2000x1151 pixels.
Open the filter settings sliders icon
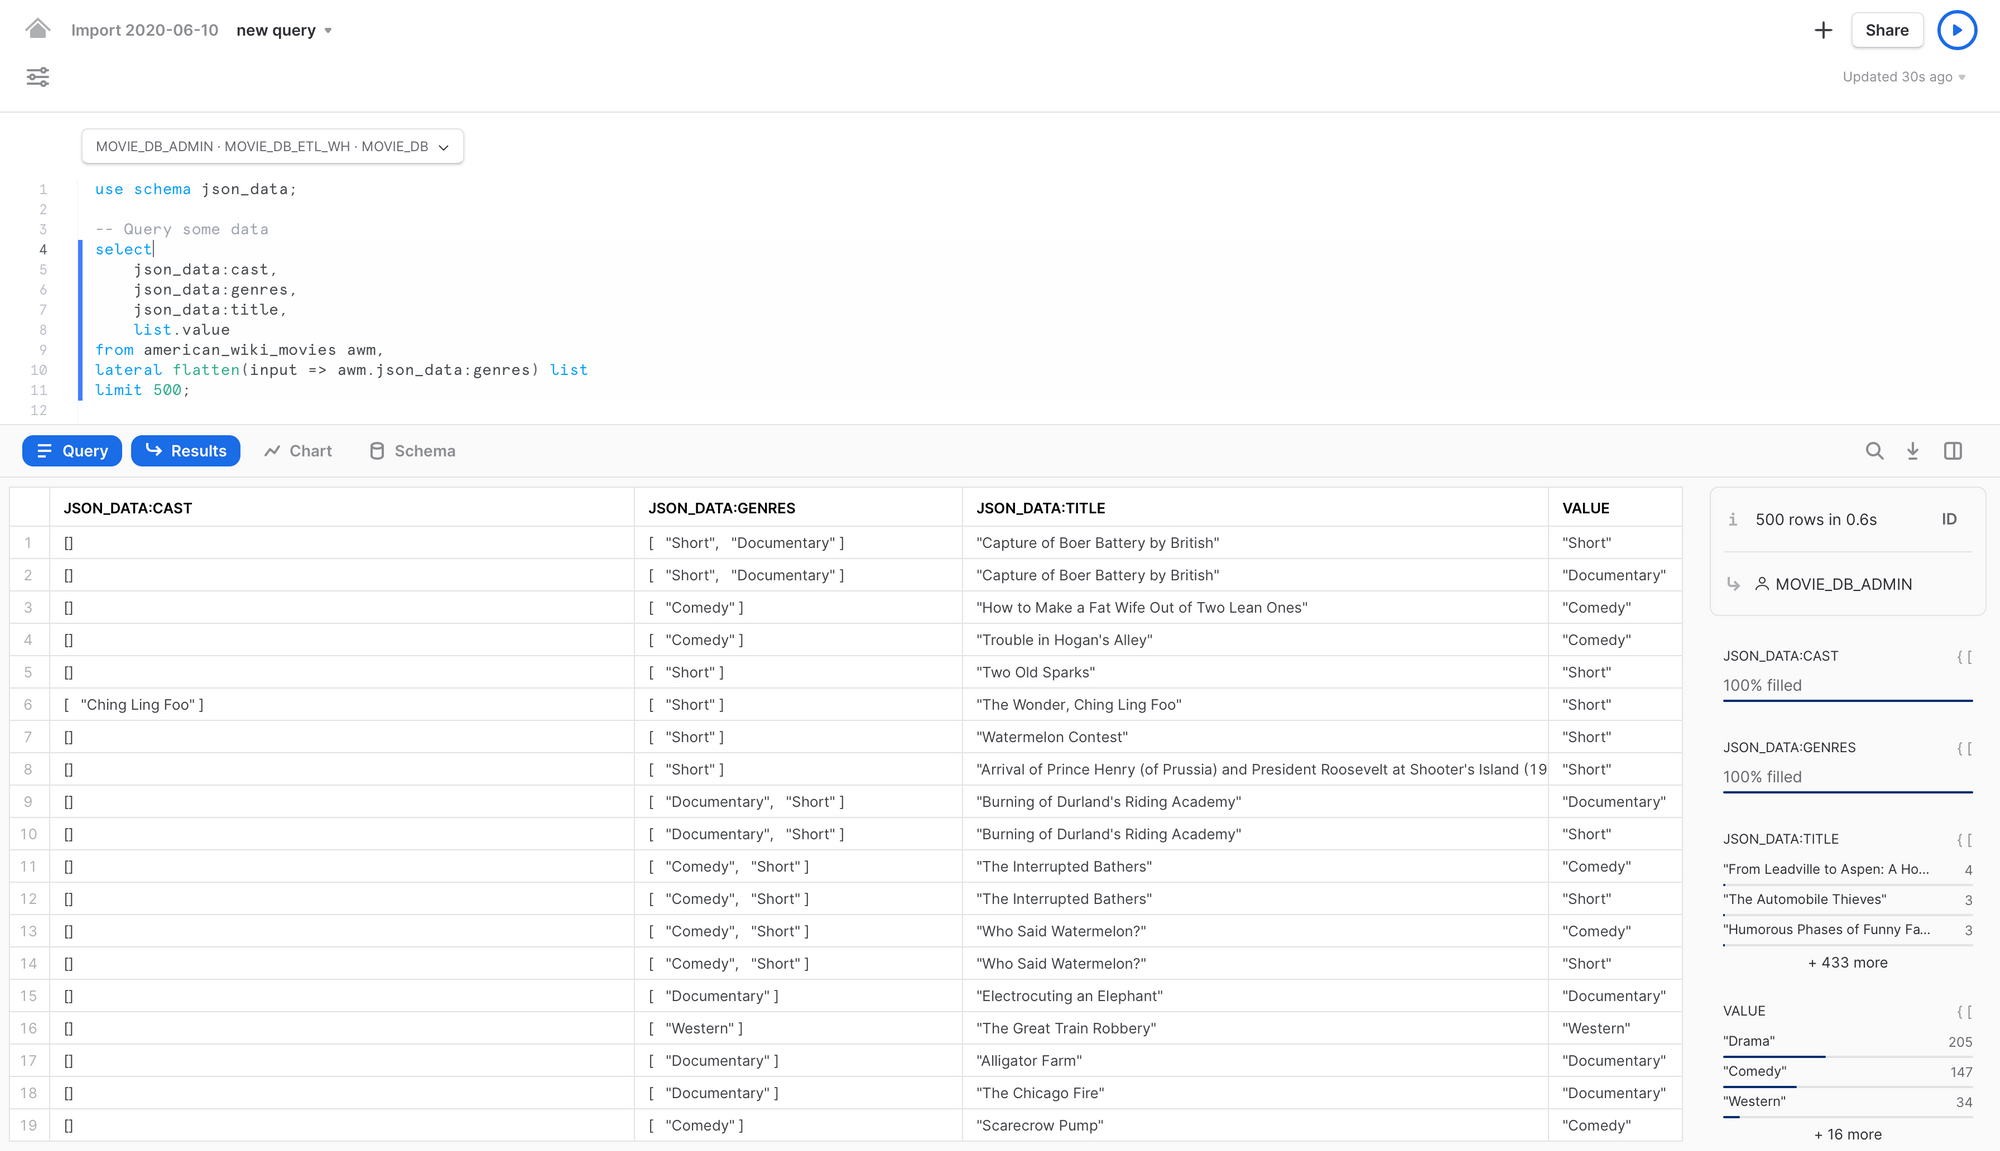click(x=38, y=77)
